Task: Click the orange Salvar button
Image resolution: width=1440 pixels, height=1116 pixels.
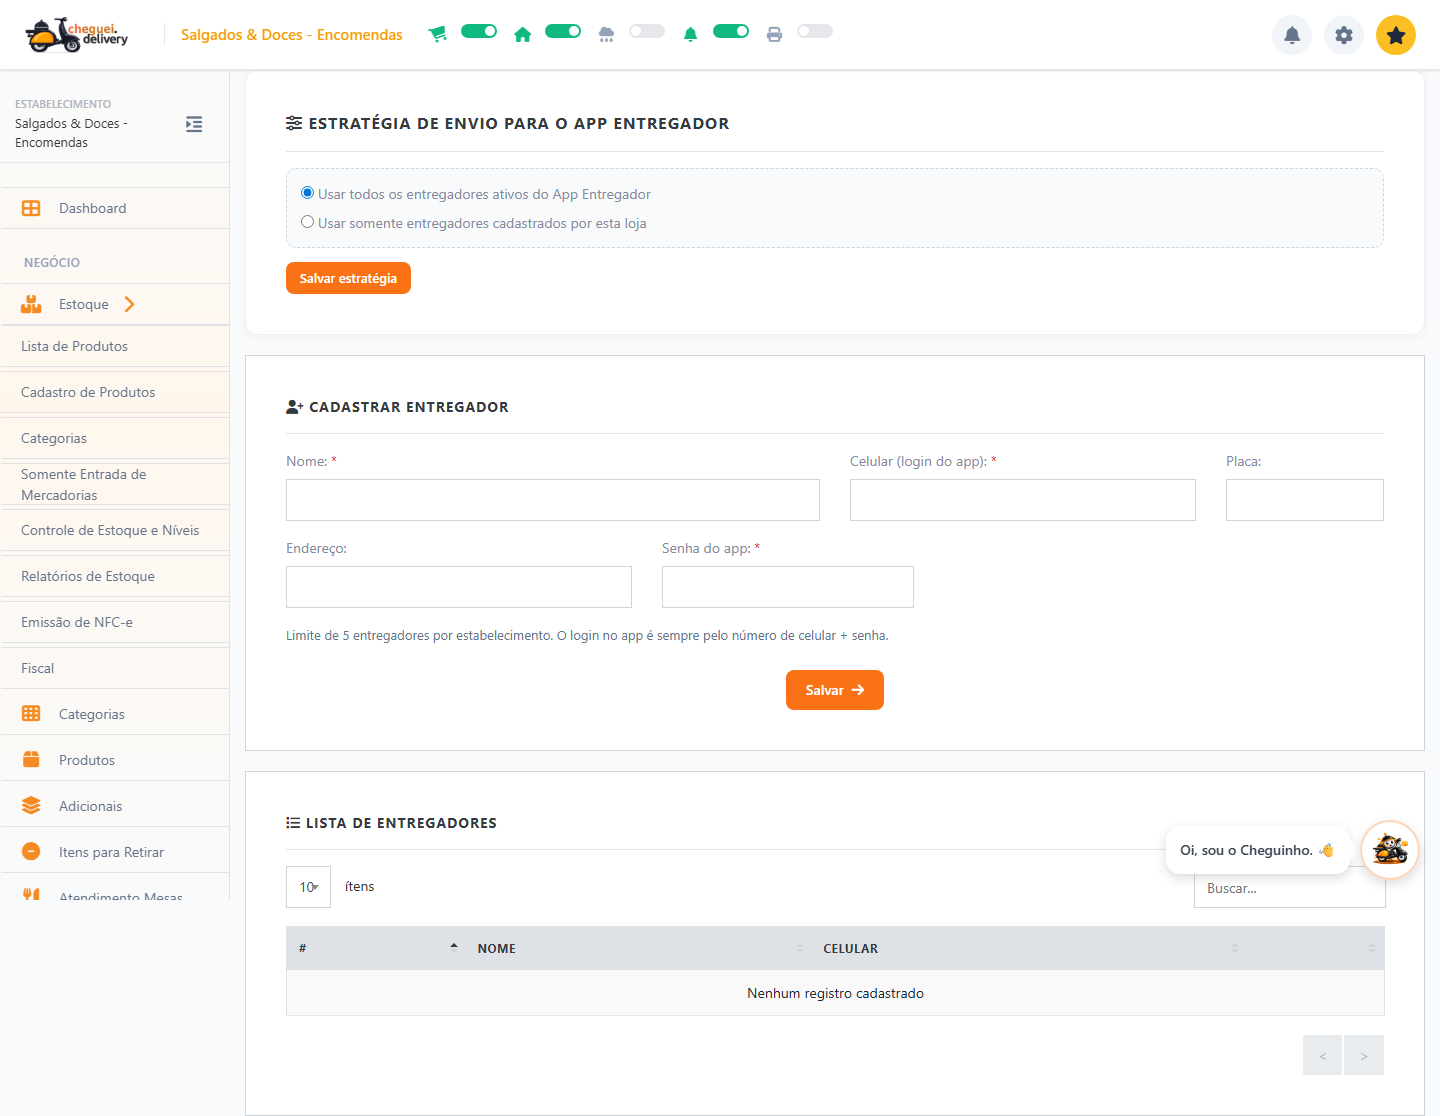Action: click(x=835, y=690)
